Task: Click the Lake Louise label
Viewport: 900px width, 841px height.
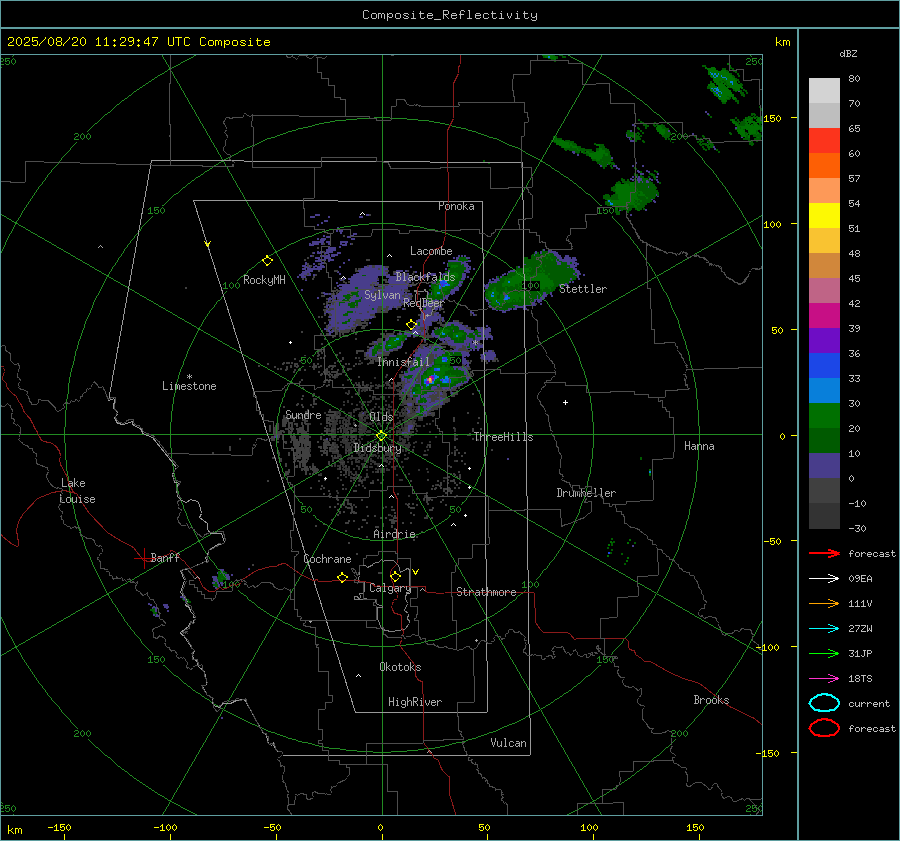Action: click(77, 491)
